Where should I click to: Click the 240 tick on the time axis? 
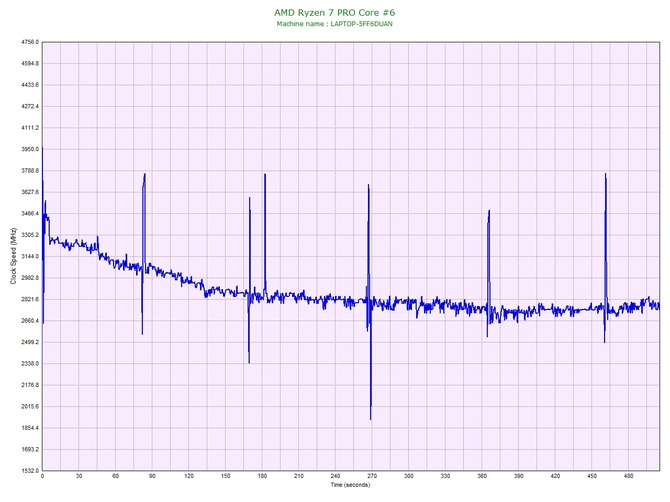pyautogui.click(x=335, y=476)
